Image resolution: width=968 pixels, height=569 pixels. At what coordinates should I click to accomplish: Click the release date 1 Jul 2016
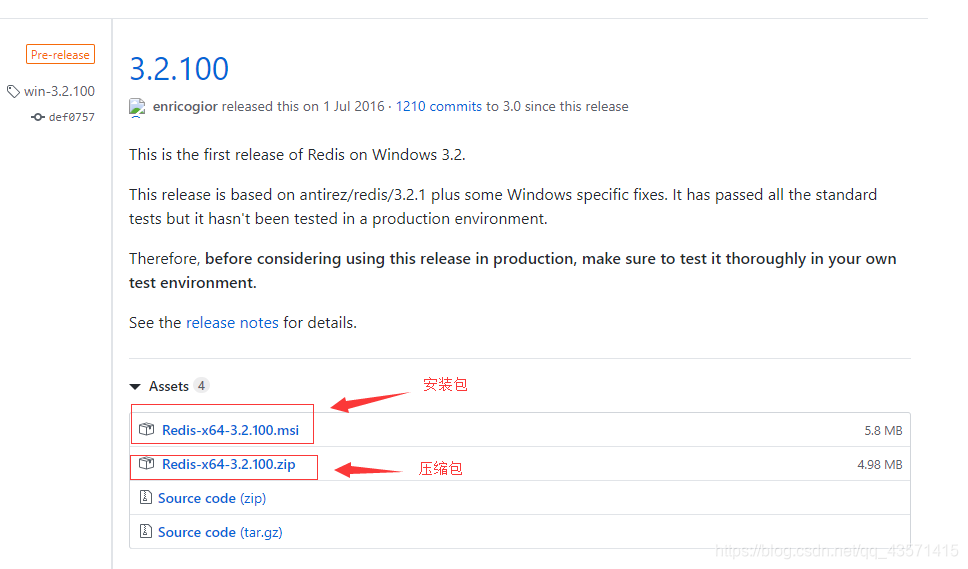coord(354,106)
